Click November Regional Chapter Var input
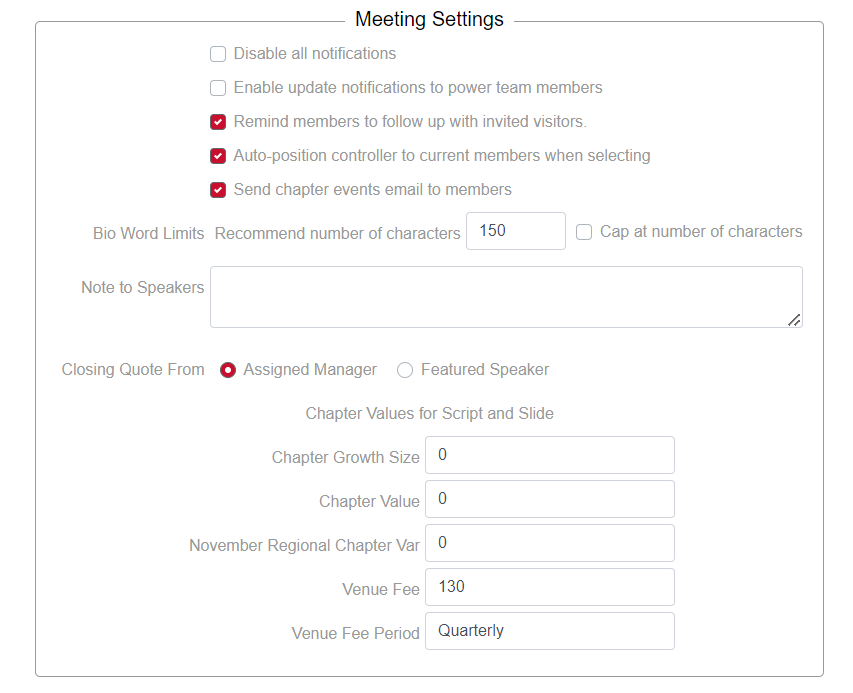The height and width of the screenshot is (693, 853). coord(549,543)
